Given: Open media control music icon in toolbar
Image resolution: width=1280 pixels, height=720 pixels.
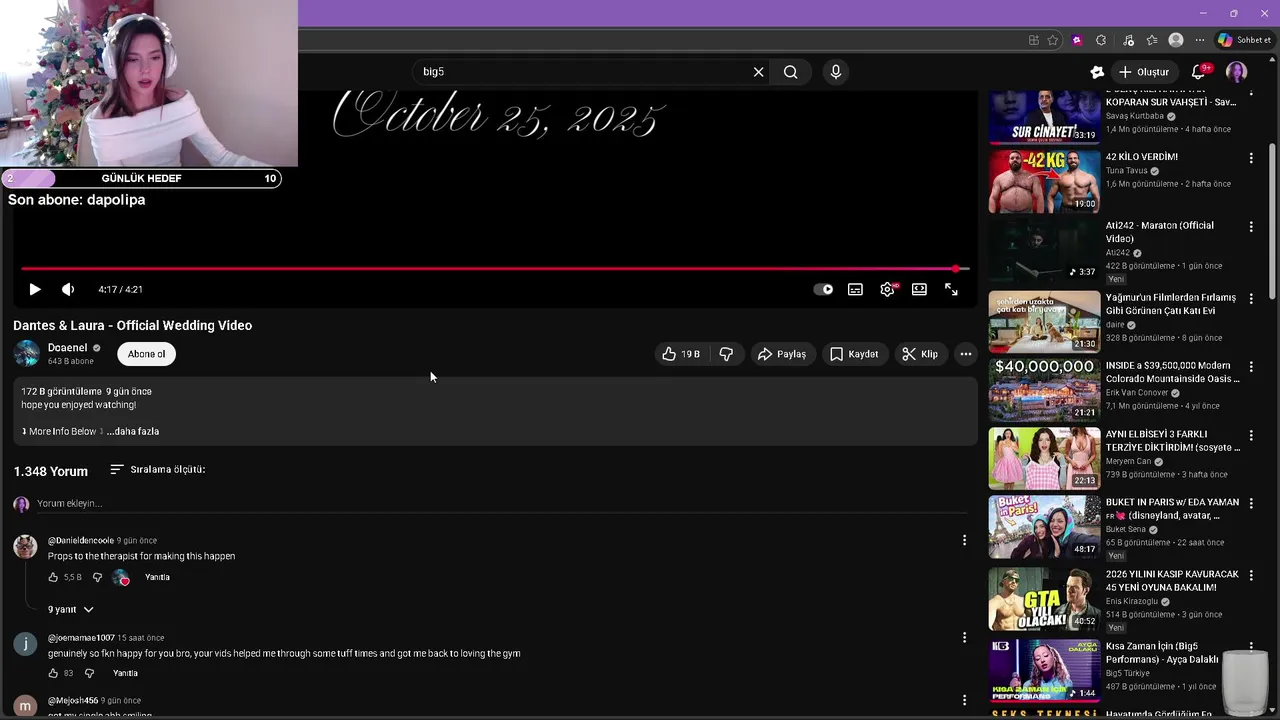Looking at the screenshot, I should click(1128, 40).
